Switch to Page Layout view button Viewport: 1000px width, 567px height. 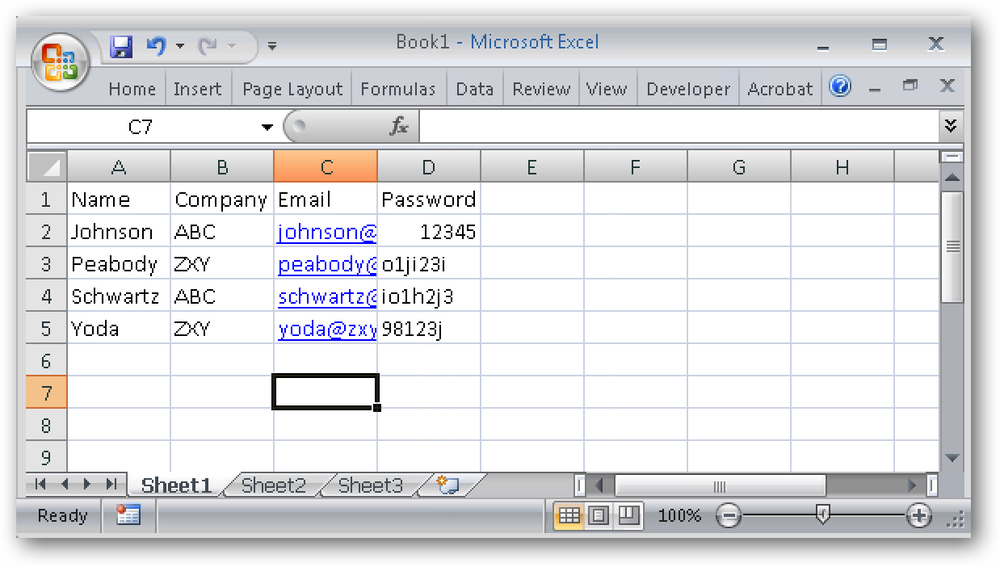pos(598,515)
